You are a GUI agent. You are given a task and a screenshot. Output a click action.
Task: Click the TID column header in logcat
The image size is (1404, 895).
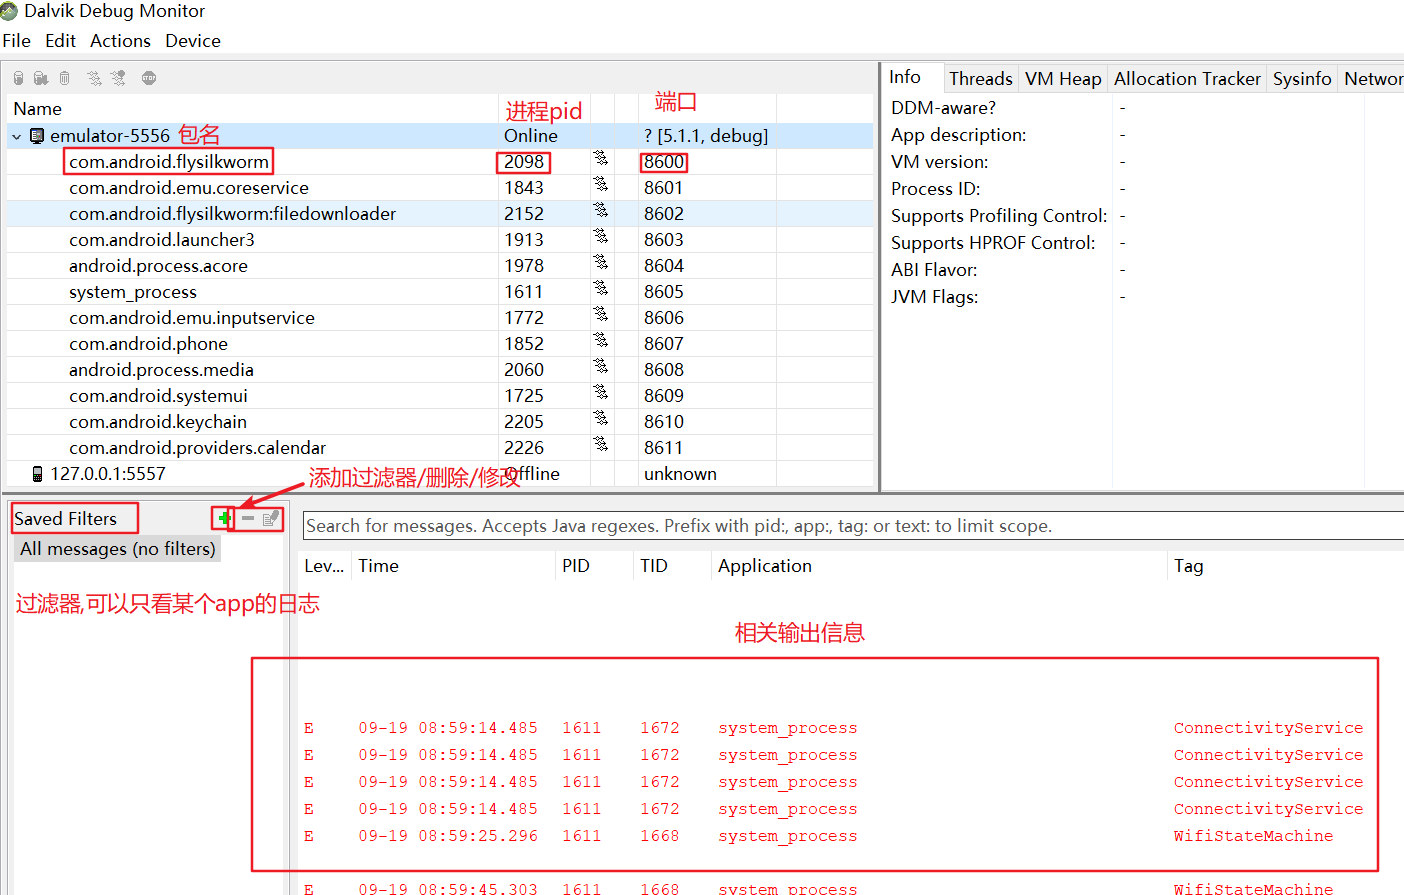click(x=674, y=566)
